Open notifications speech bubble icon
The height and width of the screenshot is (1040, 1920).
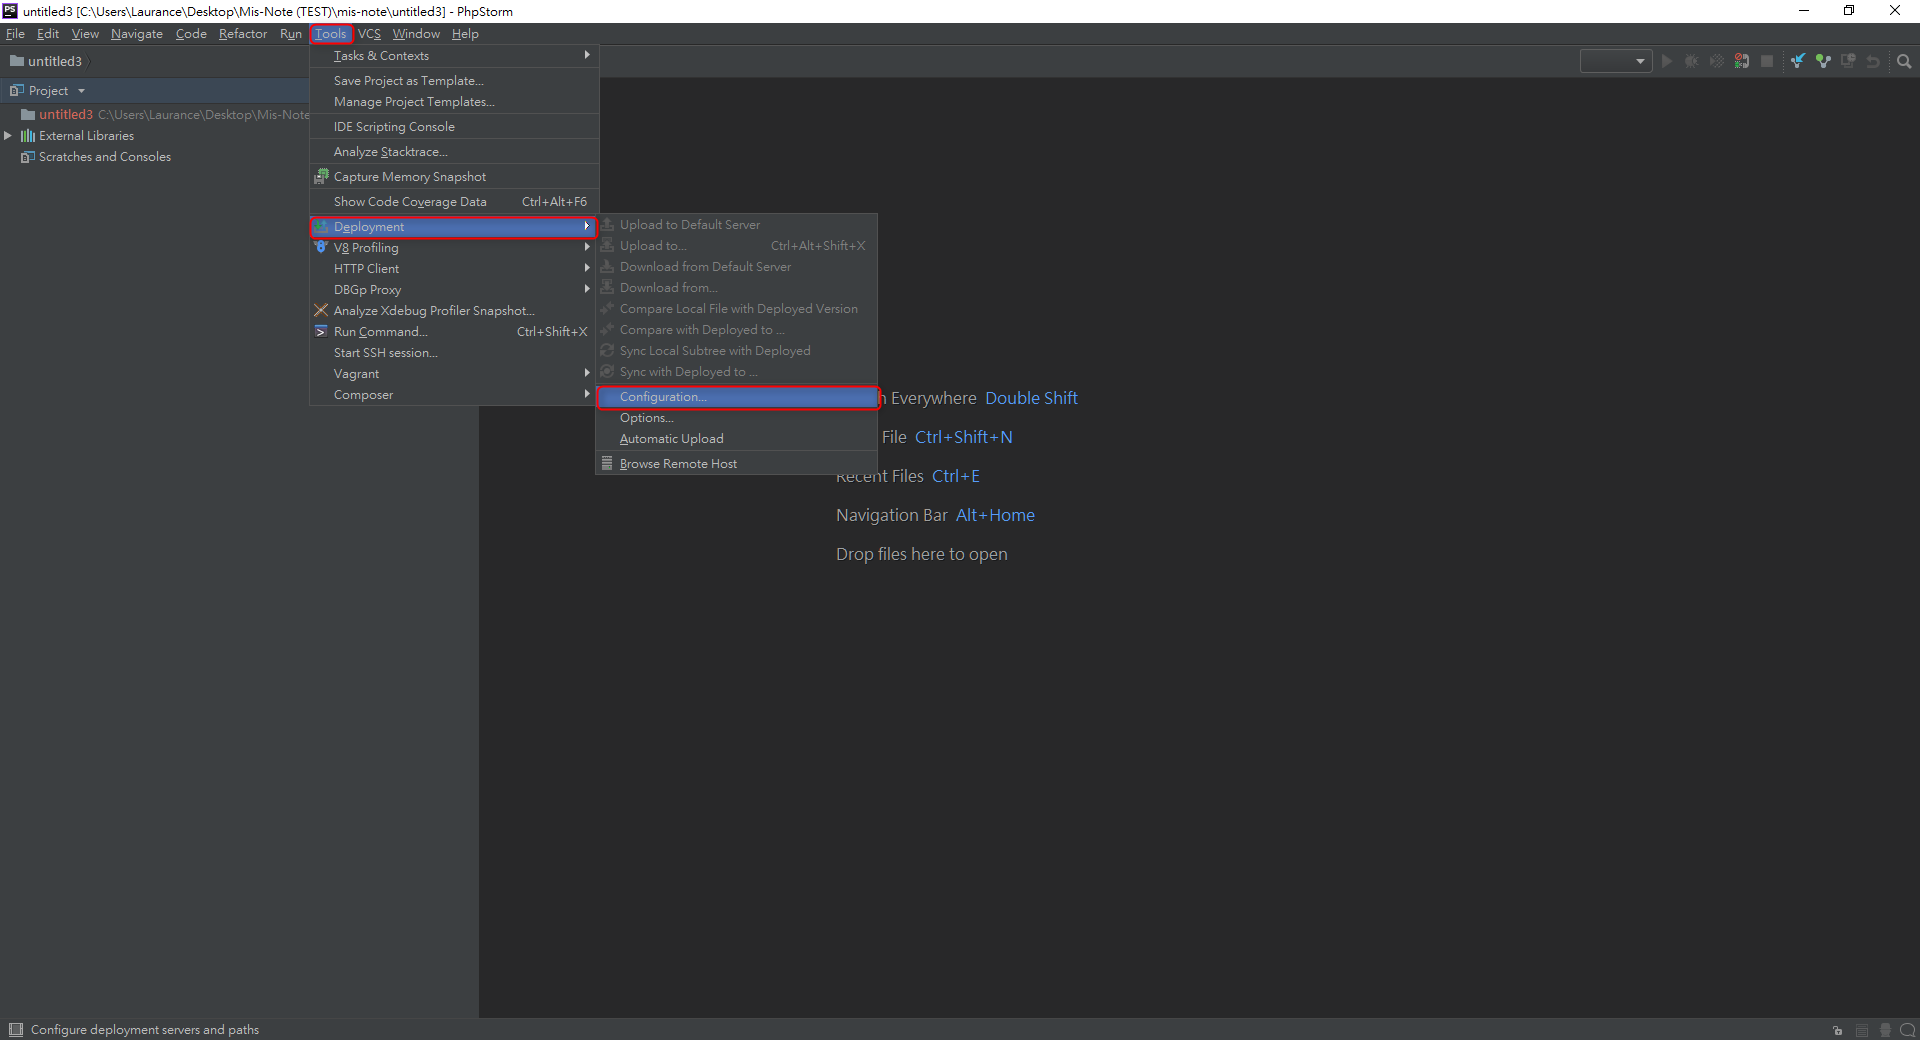(1908, 1030)
